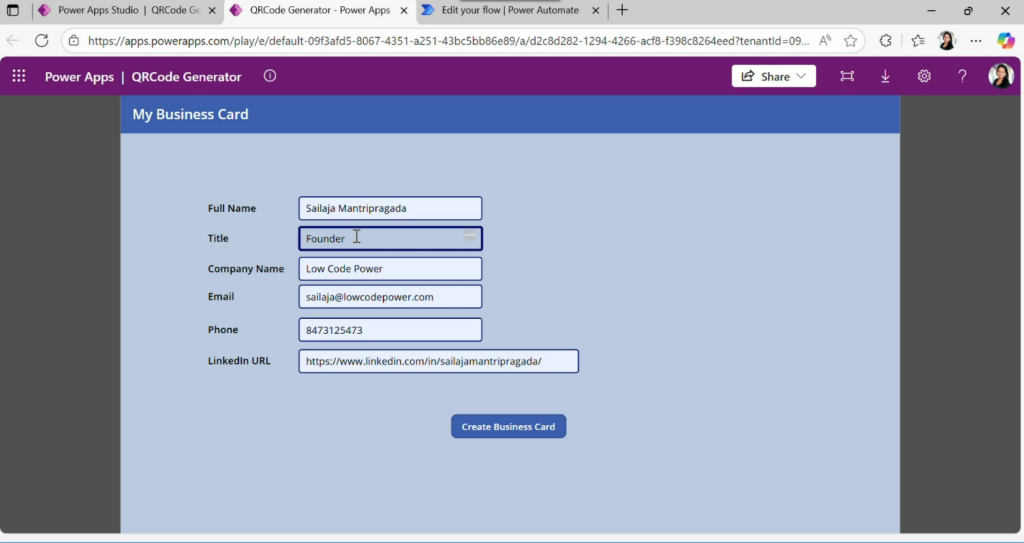View site information lock icon
Viewport: 1024px width, 543px height.
[74, 41]
